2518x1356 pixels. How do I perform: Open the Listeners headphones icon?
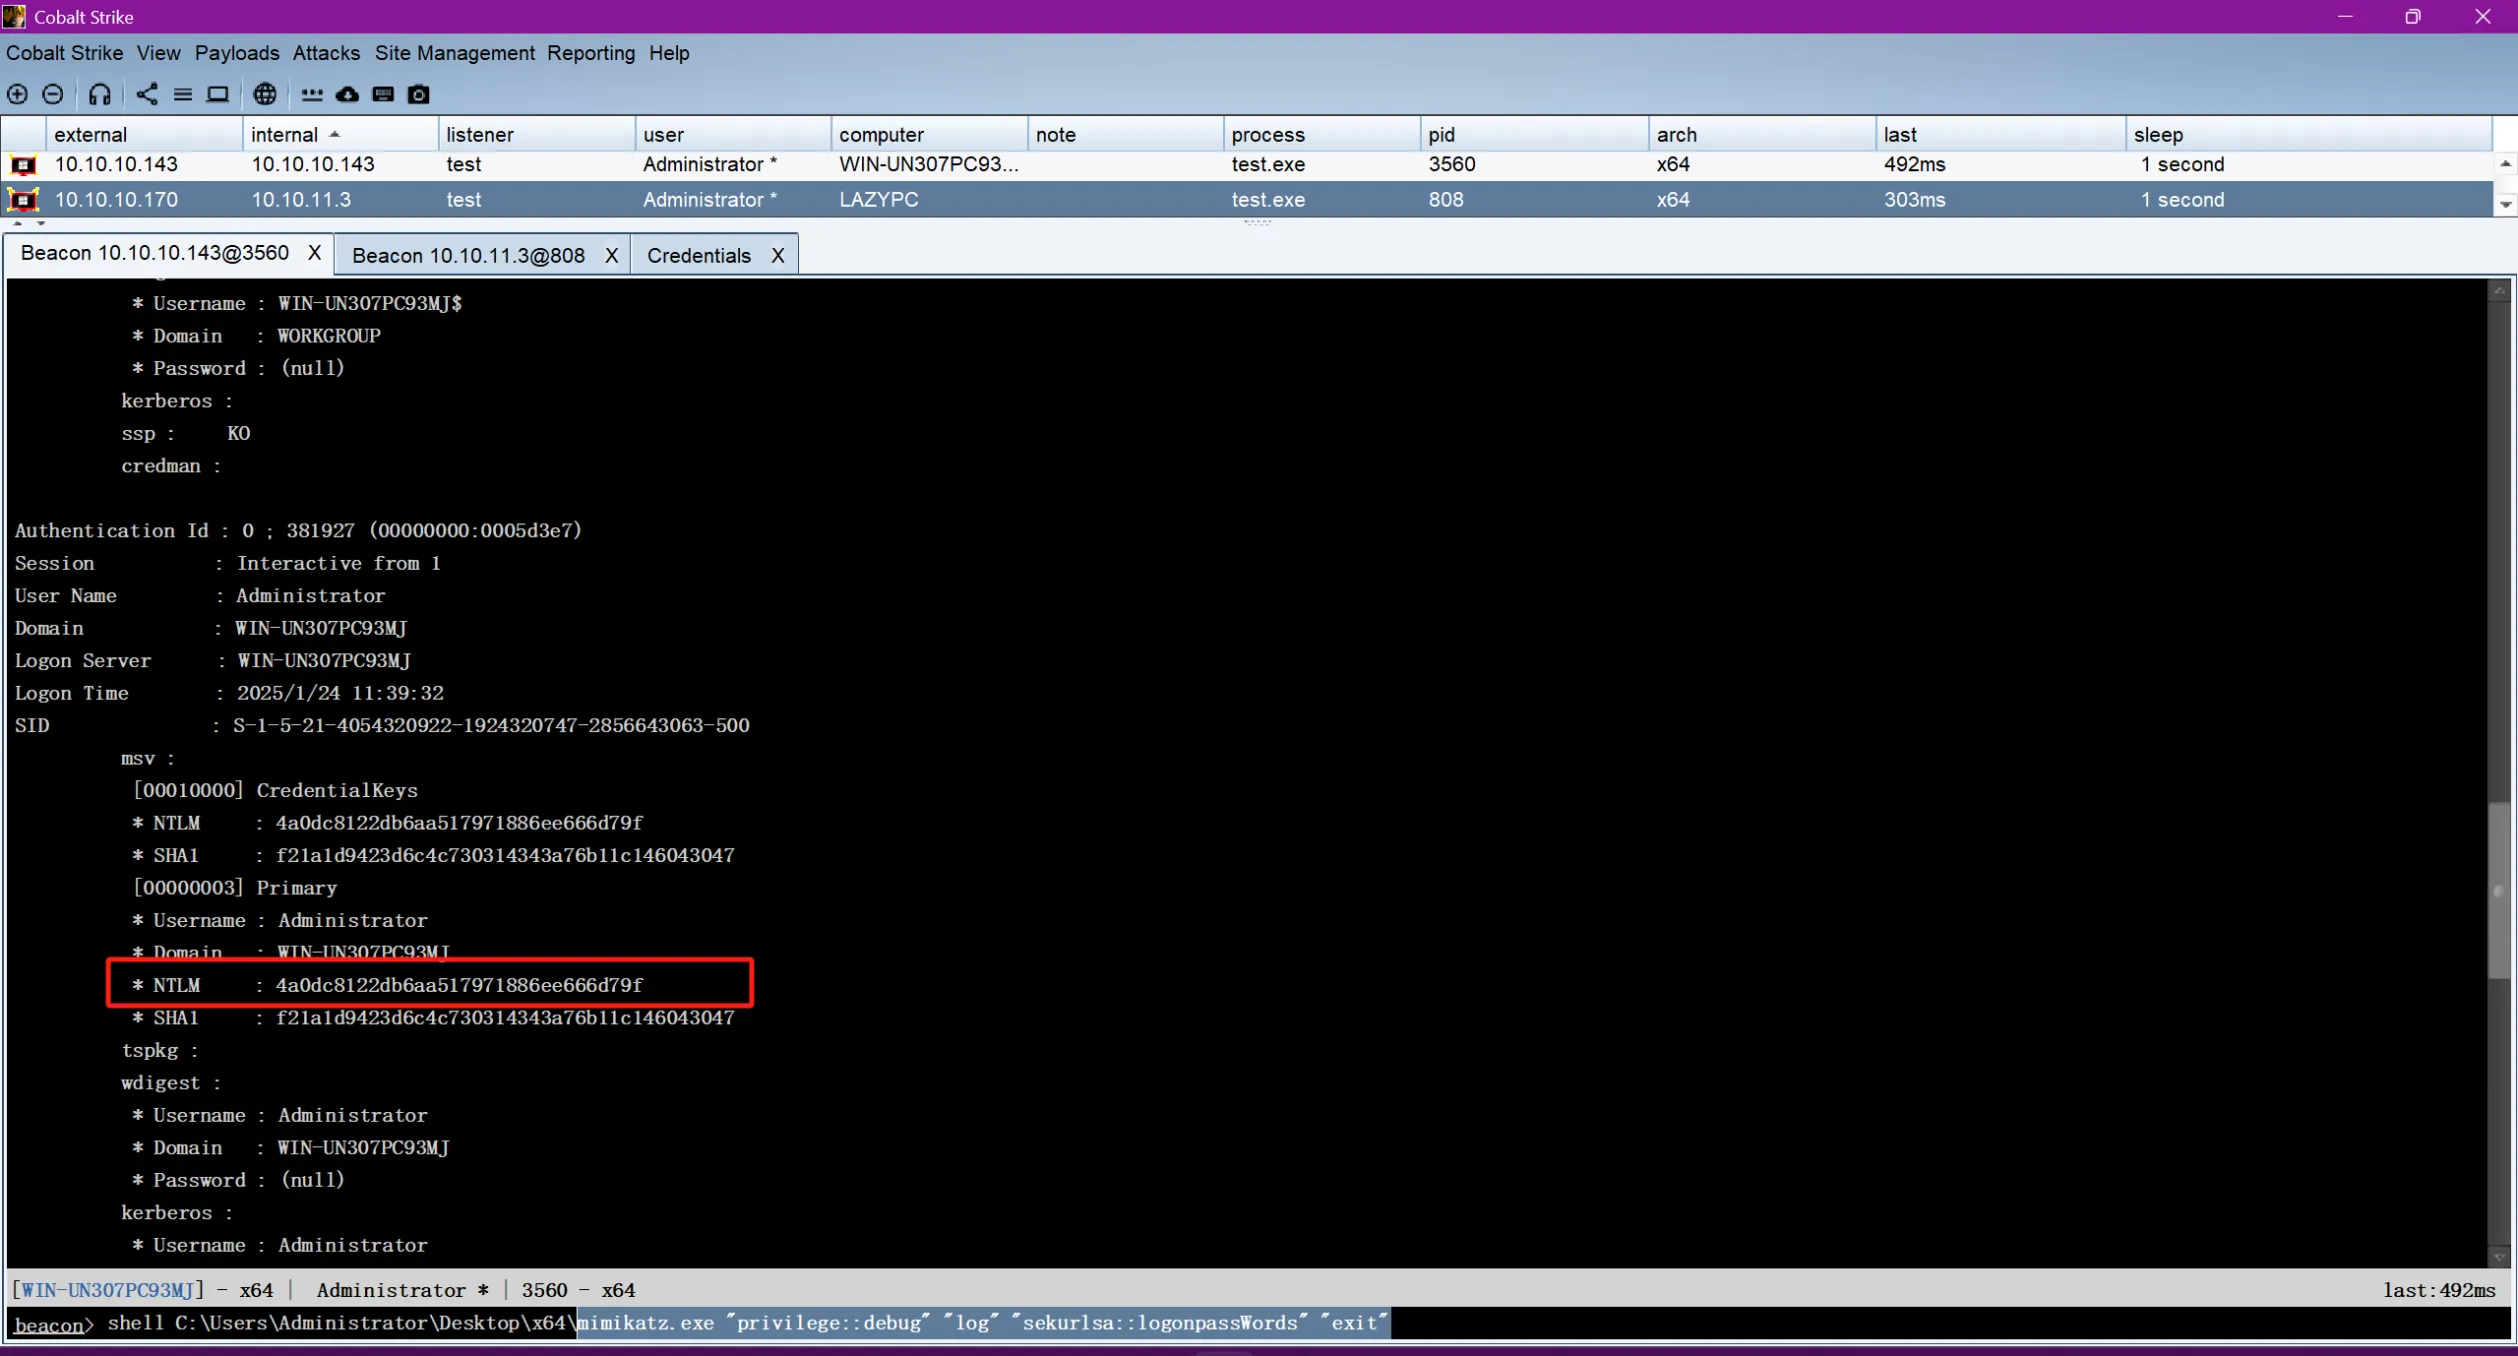point(99,94)
